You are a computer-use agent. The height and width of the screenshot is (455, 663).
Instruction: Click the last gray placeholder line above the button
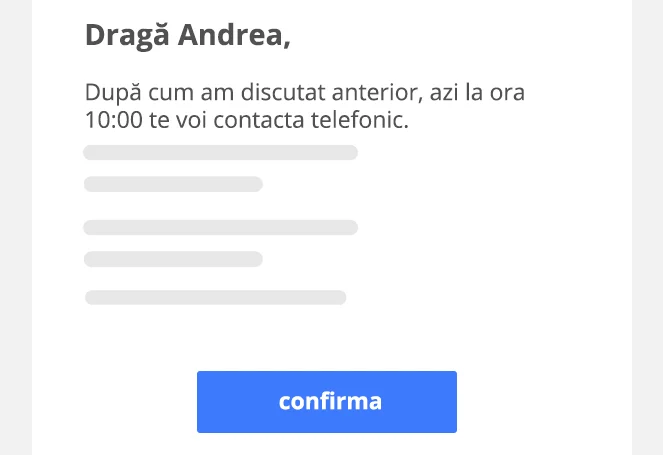coord(216,298)
